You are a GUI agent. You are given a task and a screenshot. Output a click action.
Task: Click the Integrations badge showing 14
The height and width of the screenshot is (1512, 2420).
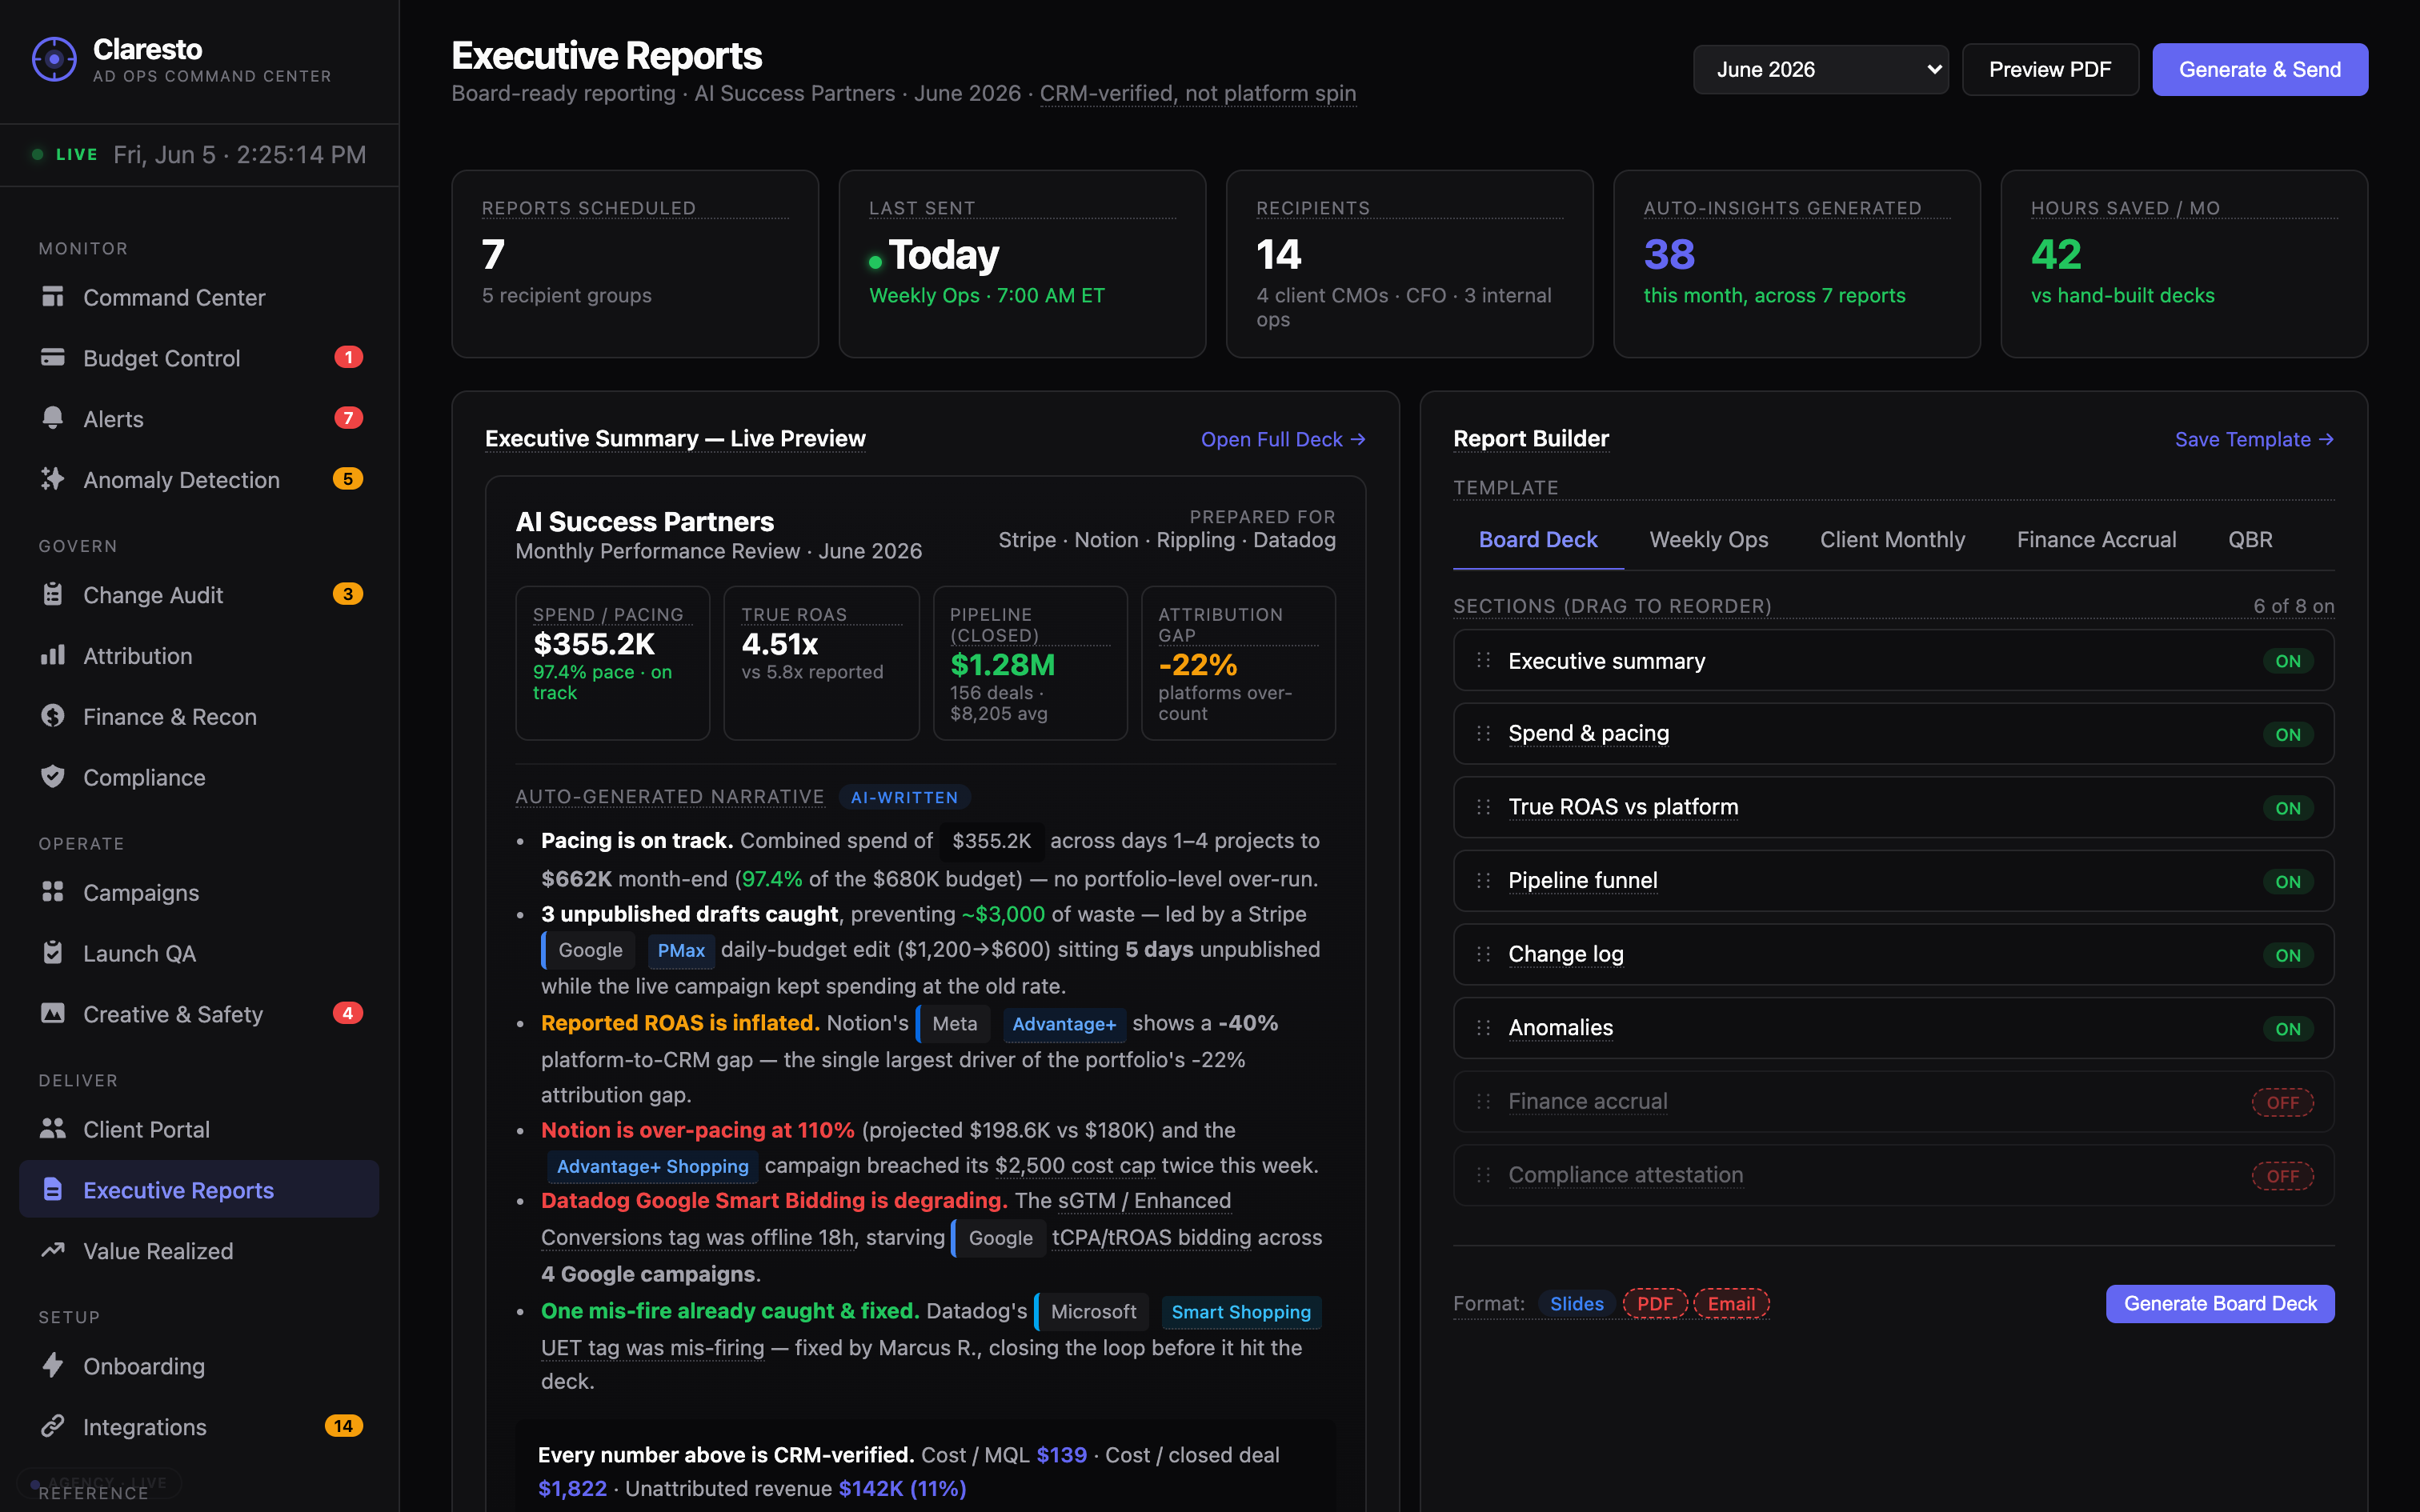coord(343,1426)
